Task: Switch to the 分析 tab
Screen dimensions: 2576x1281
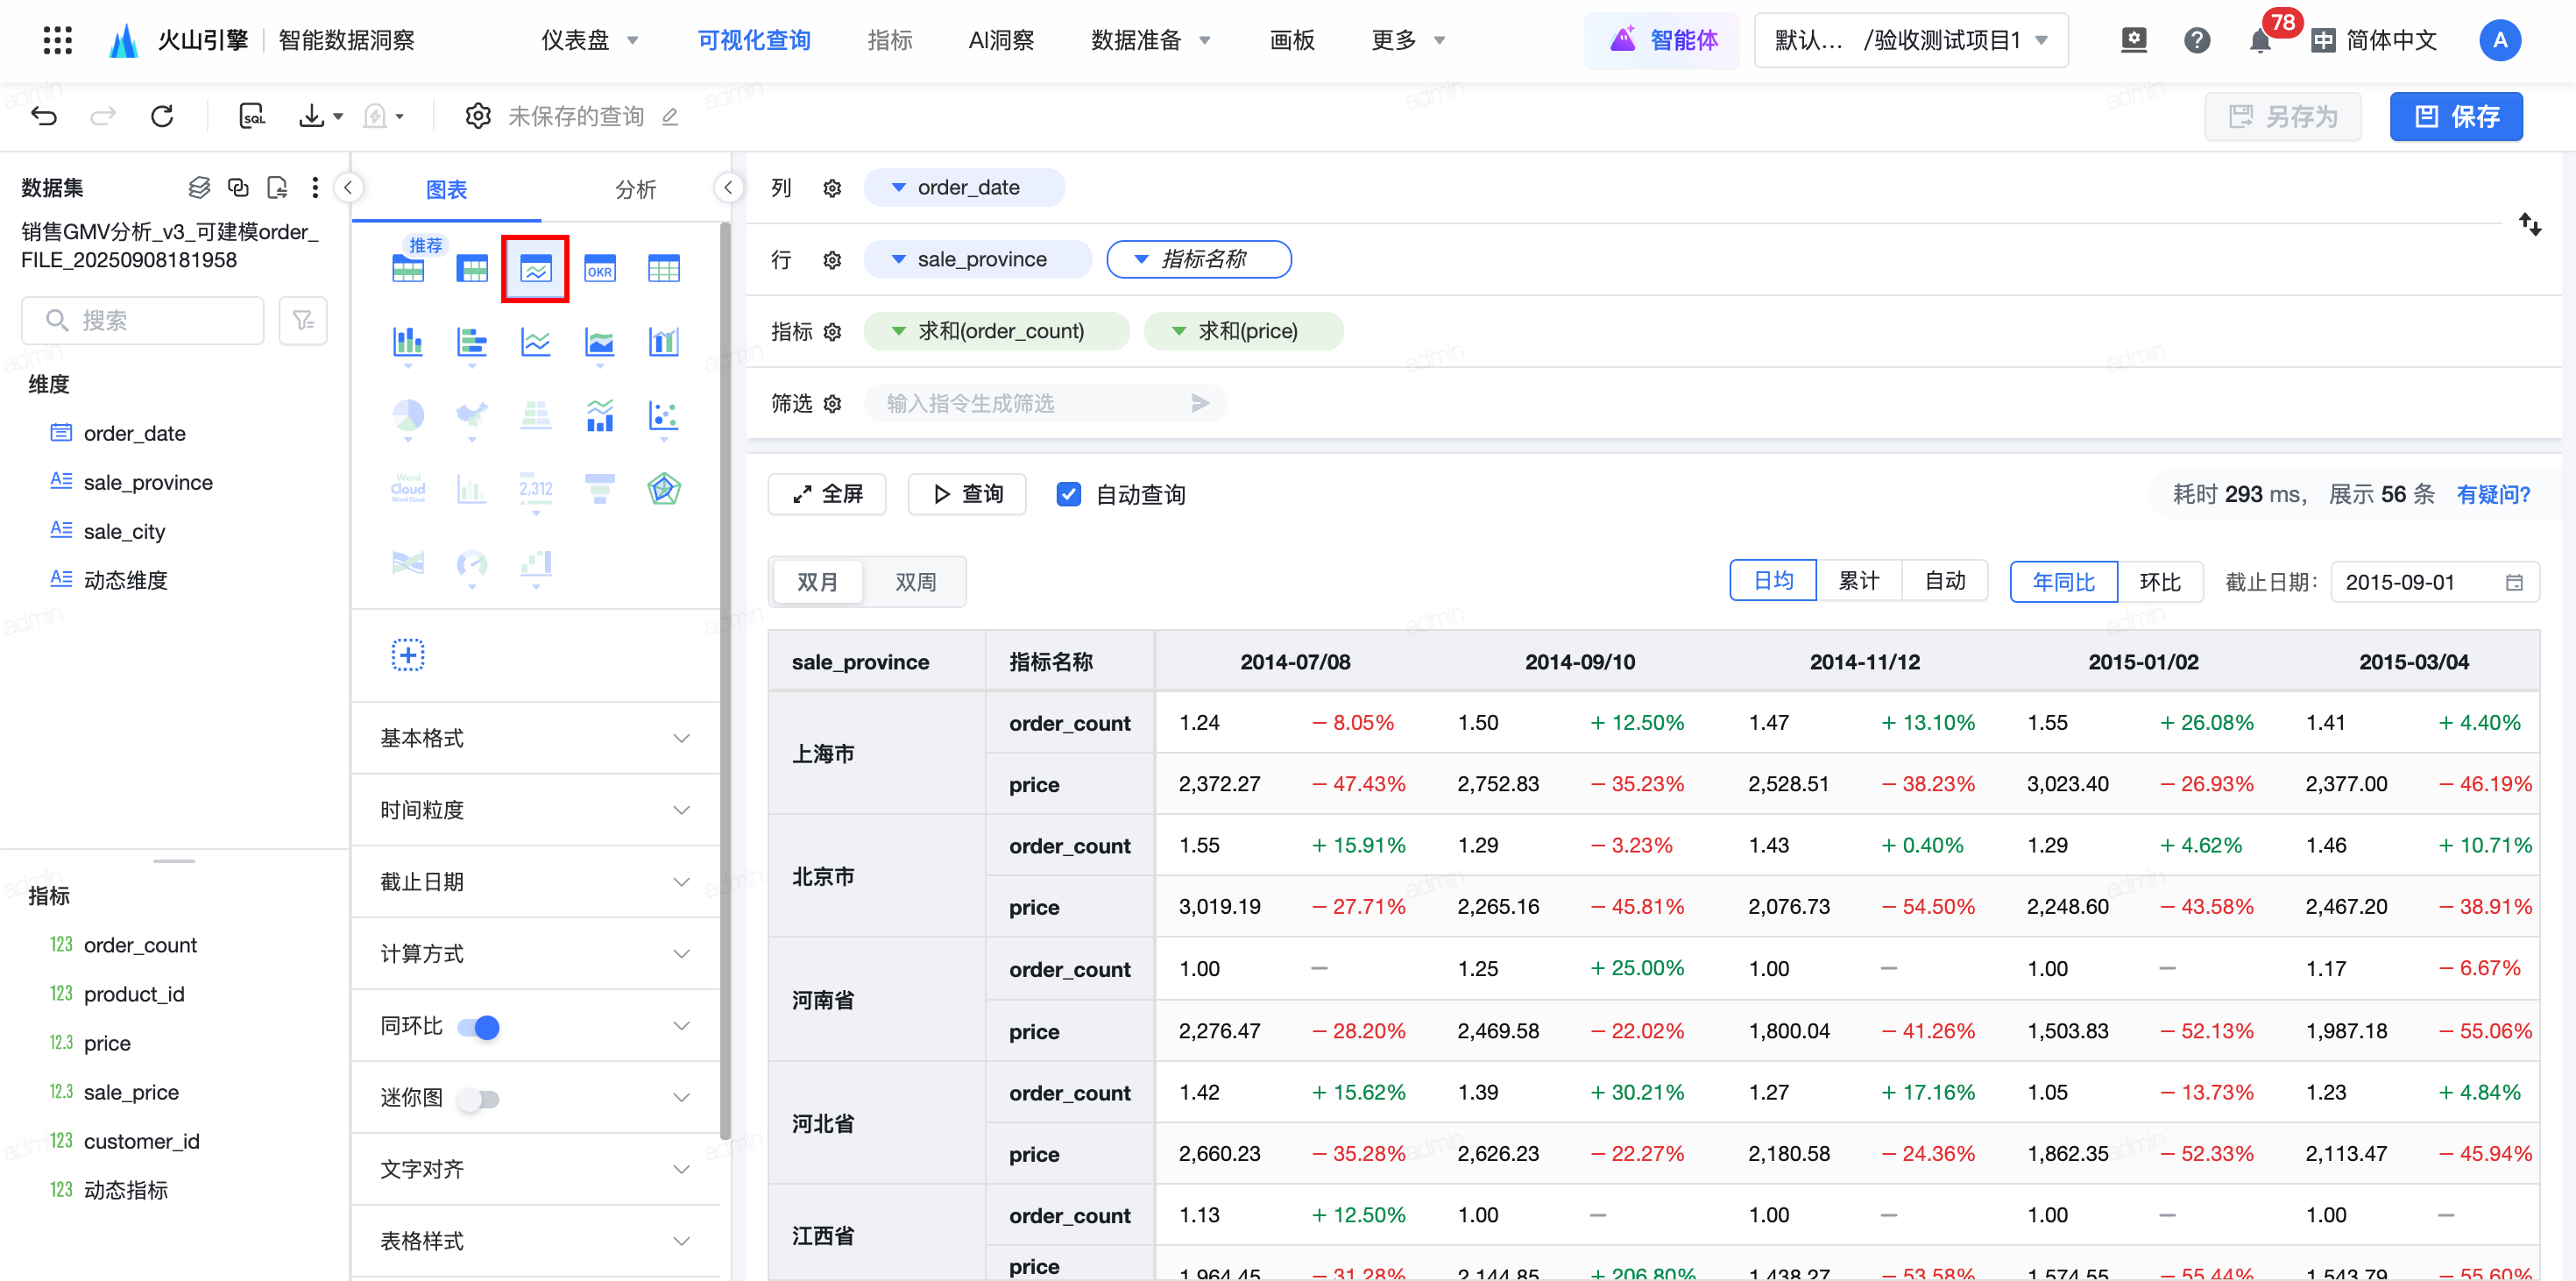Action: click(635, 189)
